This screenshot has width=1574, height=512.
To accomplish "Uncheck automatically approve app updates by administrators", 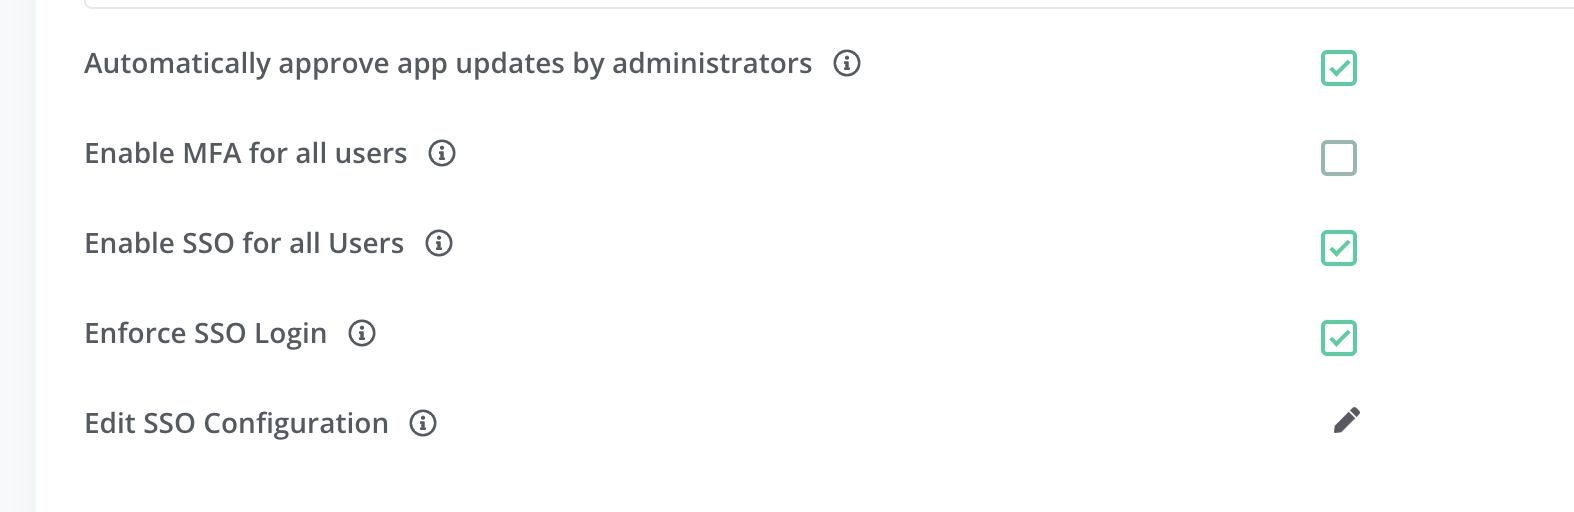I will 1338,68.
